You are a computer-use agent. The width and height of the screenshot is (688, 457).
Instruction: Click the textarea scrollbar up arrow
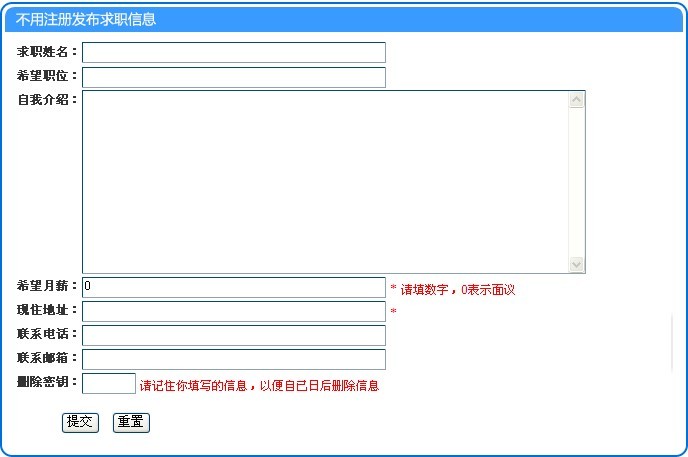coord(576,99)
